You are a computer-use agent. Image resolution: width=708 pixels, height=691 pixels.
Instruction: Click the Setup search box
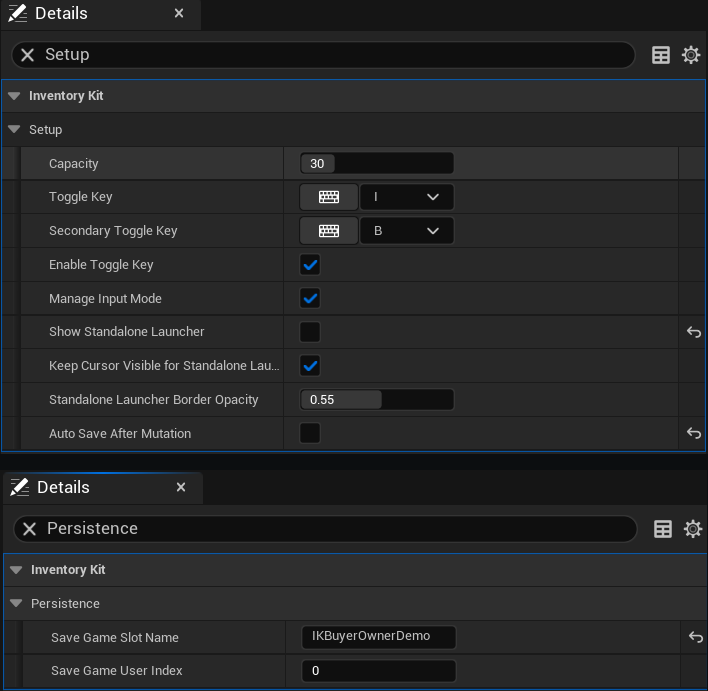[323, 55]
